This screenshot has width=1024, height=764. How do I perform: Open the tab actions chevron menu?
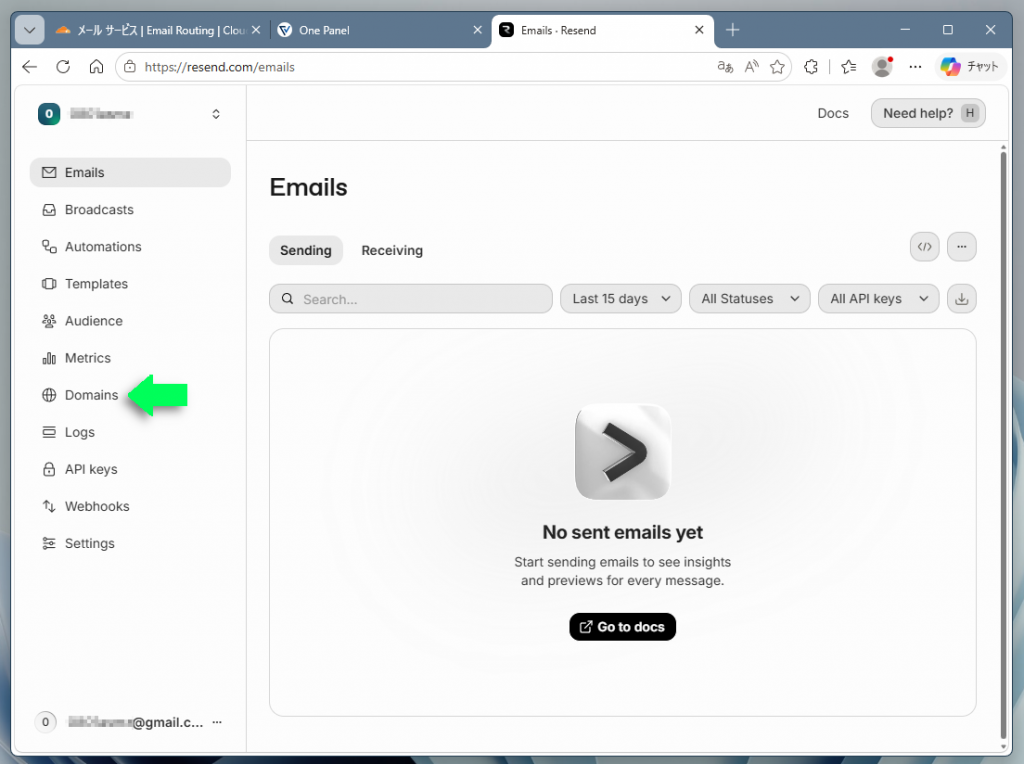(29, 30)
